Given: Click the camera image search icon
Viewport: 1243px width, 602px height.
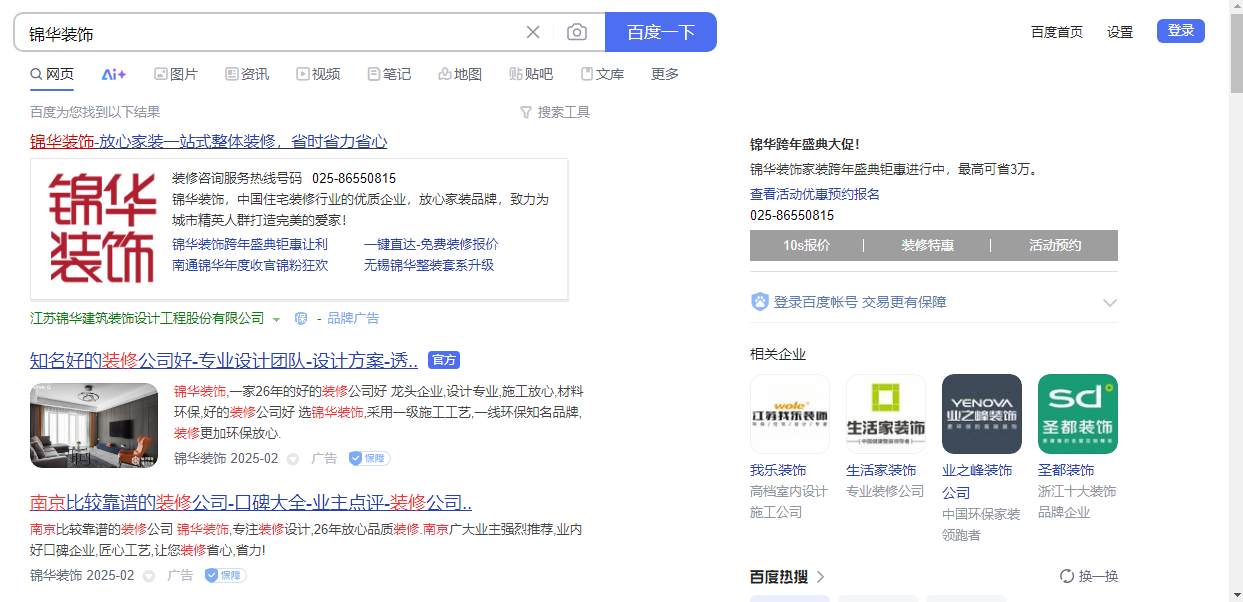Looking at the screenshot, I should point(577,32).
